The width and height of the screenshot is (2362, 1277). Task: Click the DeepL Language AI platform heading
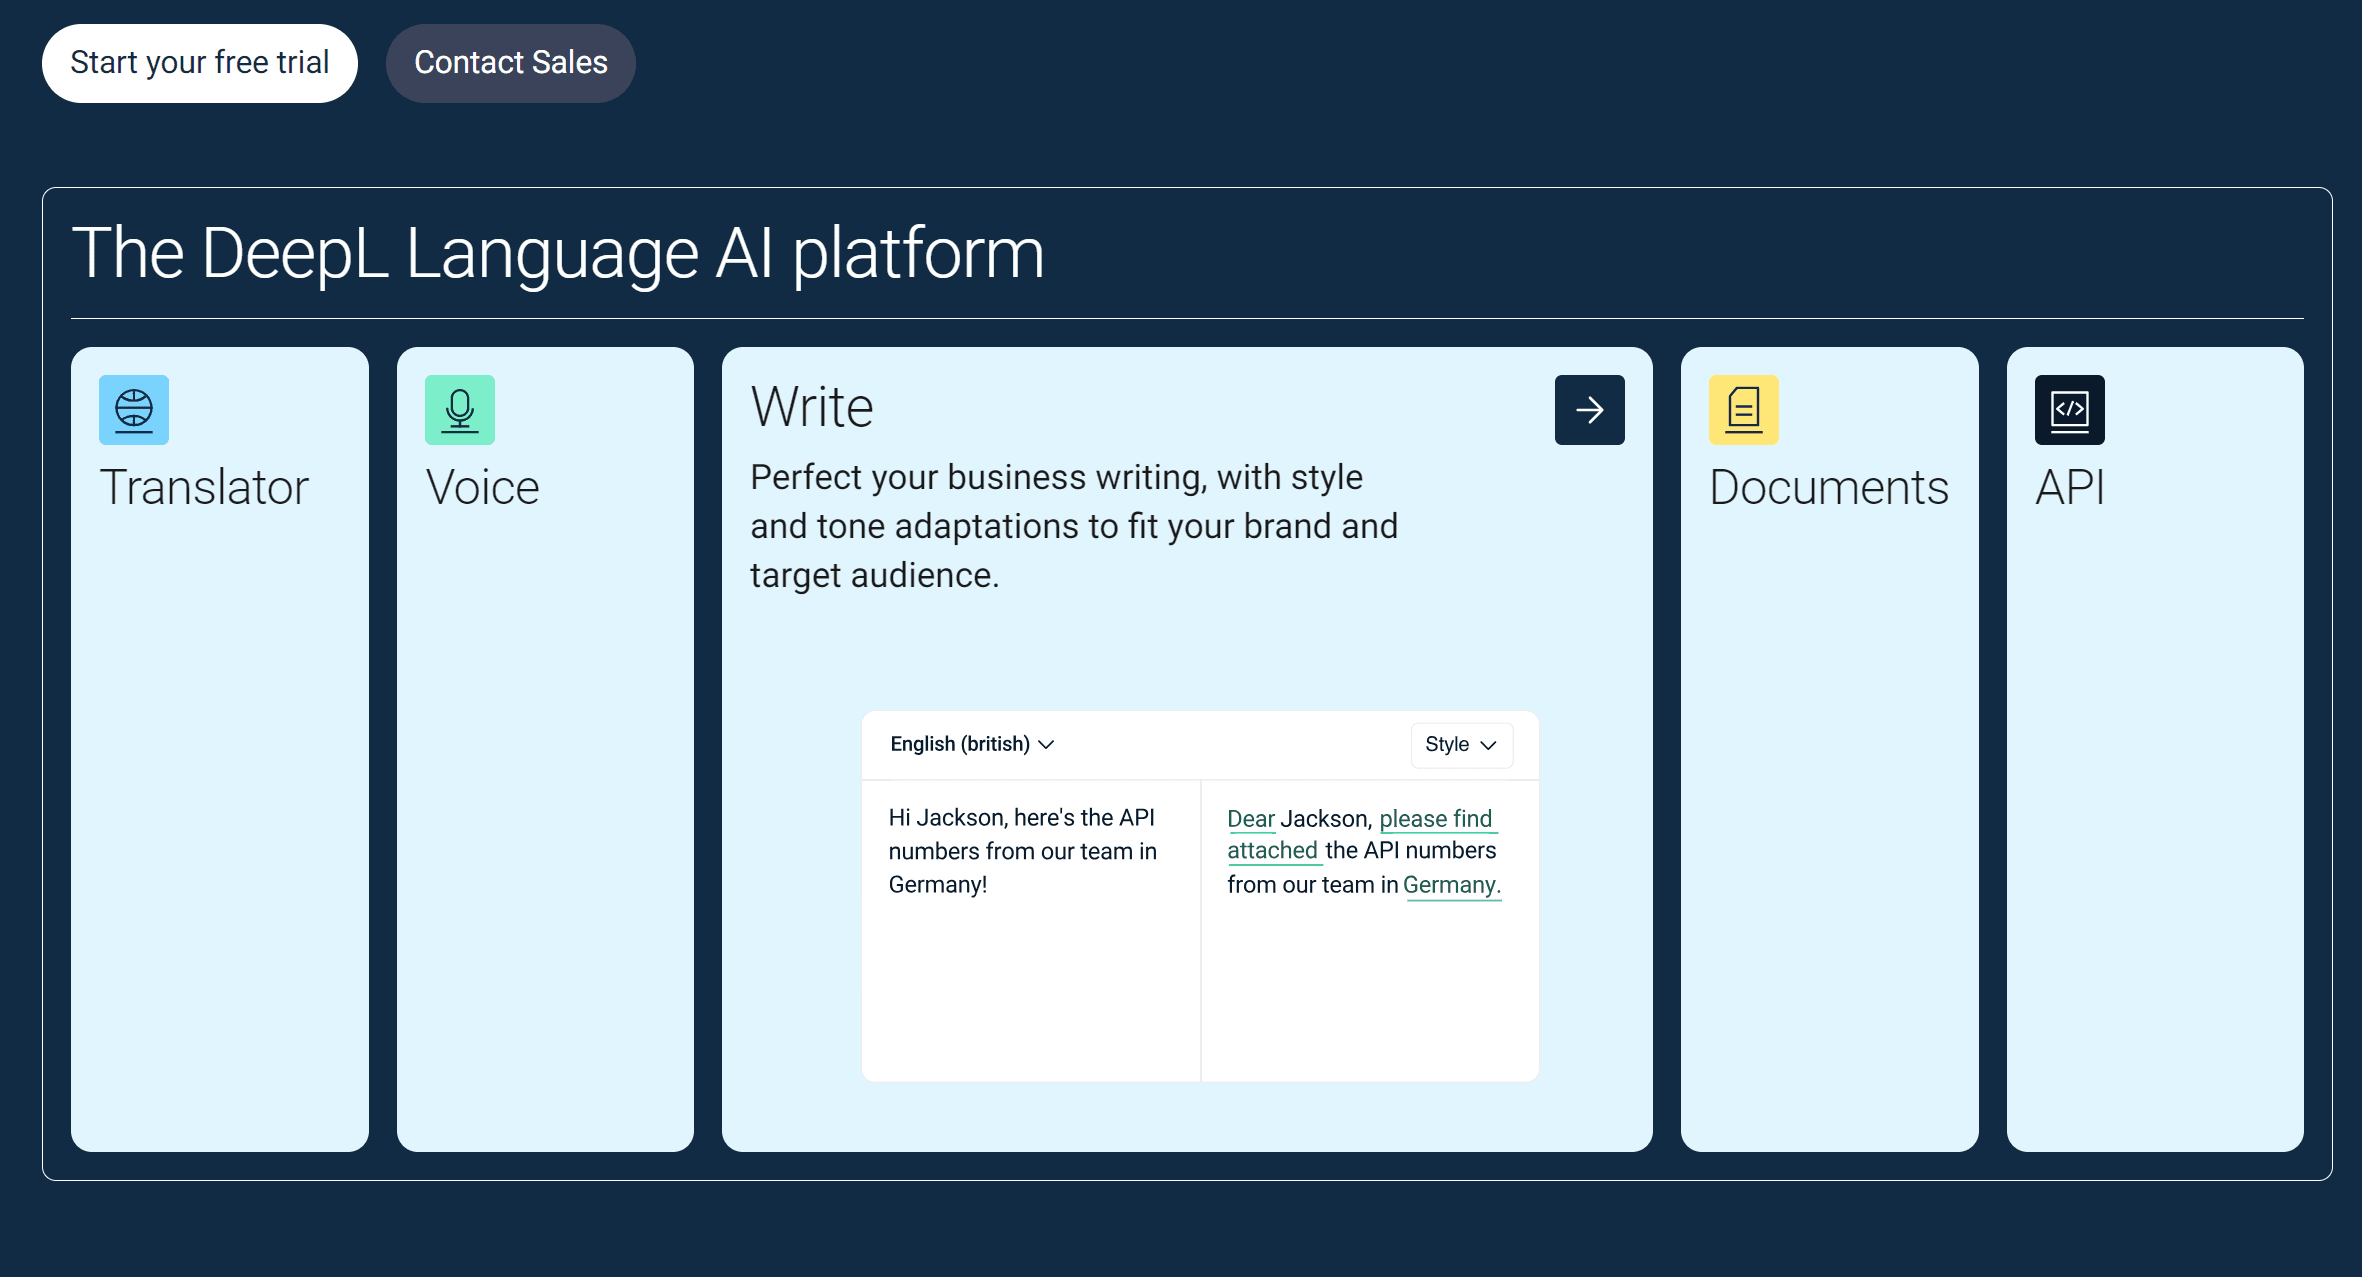(x=558, y=253)
